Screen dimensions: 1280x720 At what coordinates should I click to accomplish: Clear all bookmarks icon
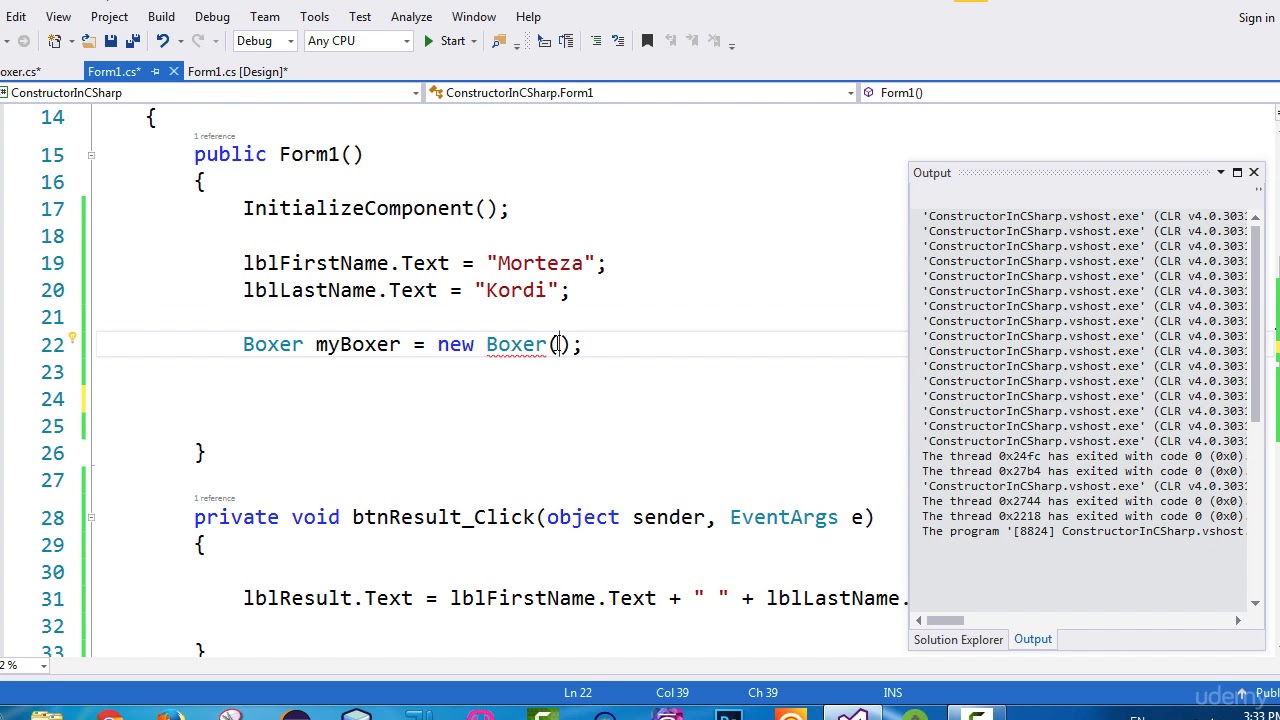[x=714, y=41]
